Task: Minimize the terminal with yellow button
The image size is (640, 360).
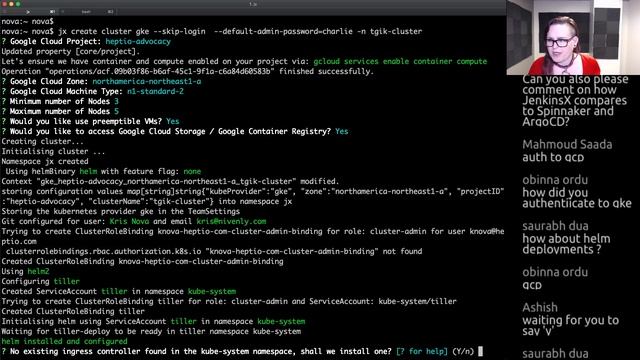Action: [x=11, y=4]
